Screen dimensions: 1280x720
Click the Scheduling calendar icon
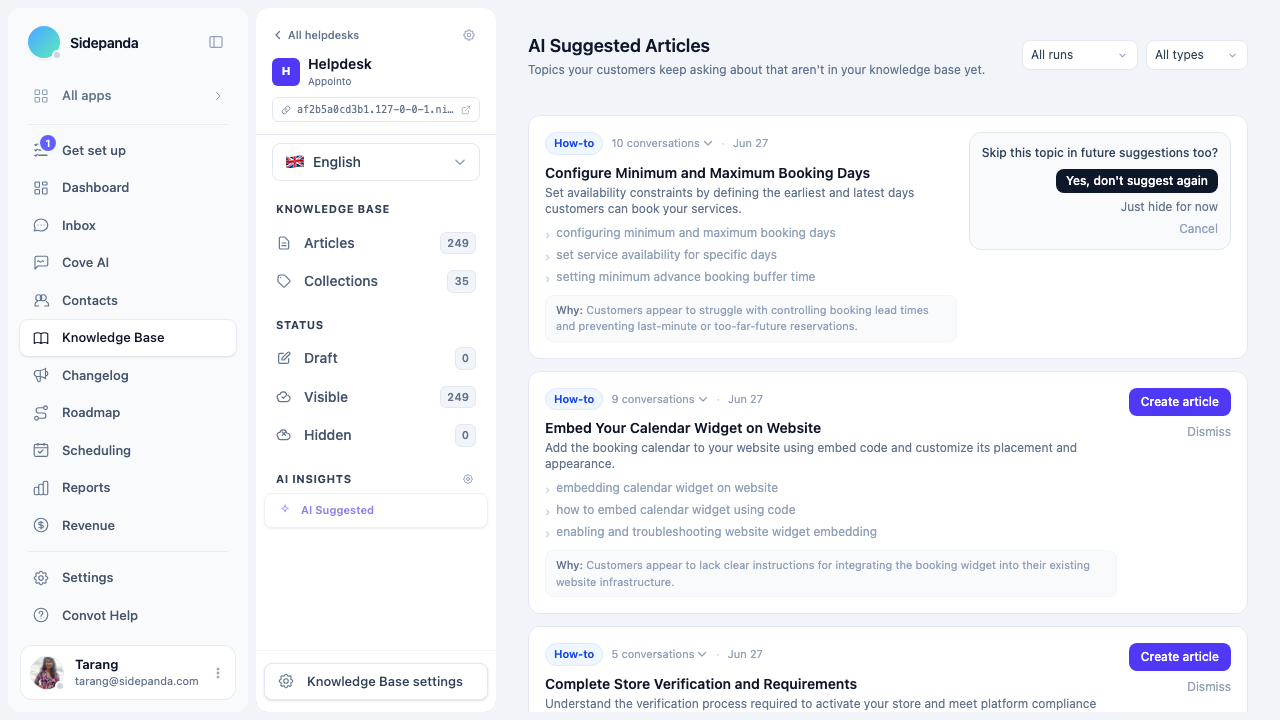(41, 450)
